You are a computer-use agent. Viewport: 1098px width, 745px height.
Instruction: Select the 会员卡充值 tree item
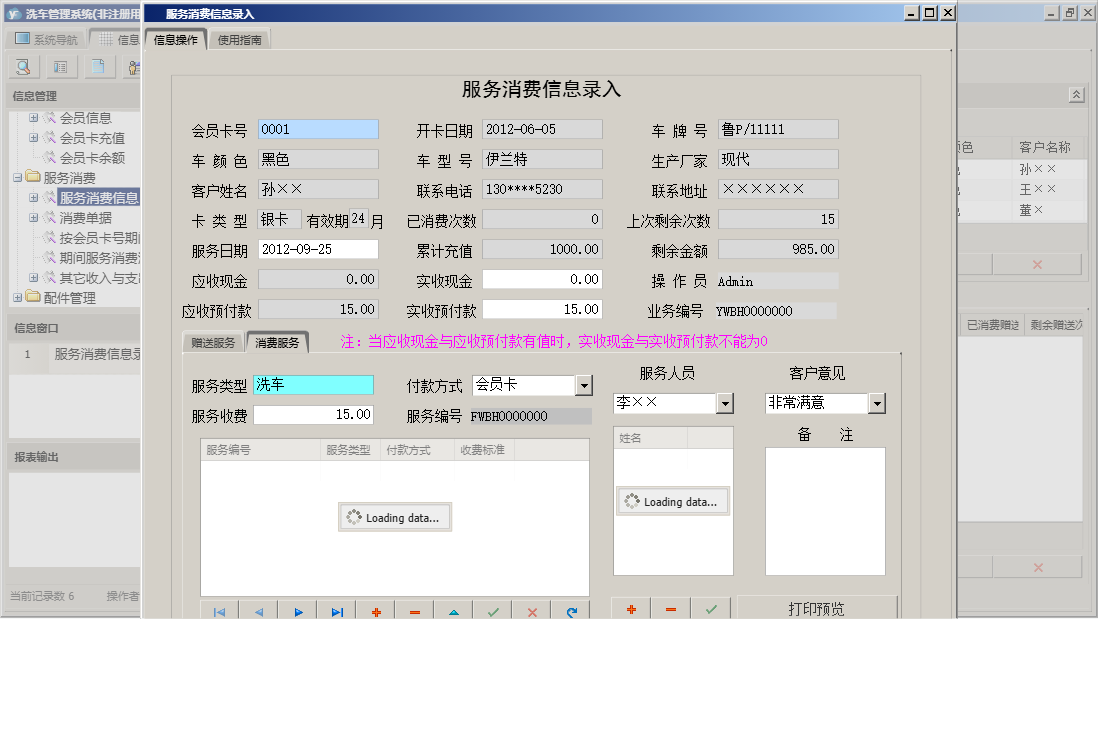92,138
